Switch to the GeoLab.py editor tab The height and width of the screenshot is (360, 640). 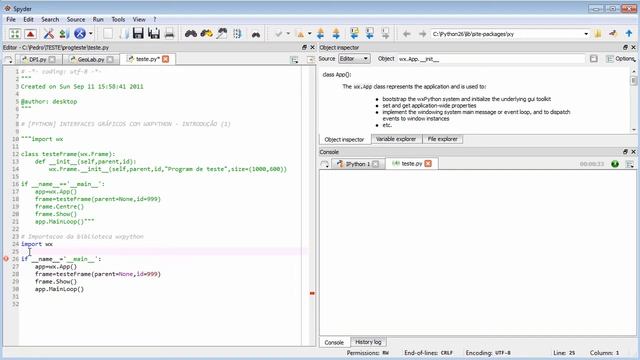tap(91, 59)
